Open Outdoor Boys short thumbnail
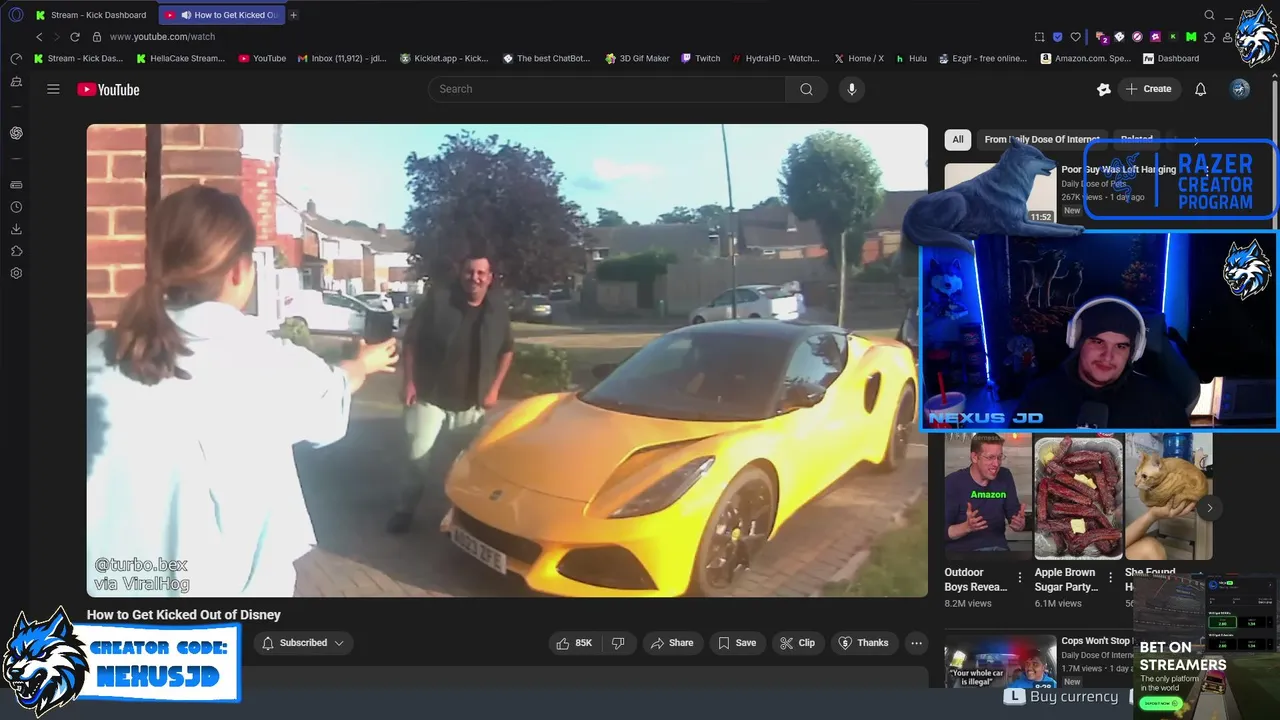The width and height of the screenshot is (1280, 720). pos(988,497)
